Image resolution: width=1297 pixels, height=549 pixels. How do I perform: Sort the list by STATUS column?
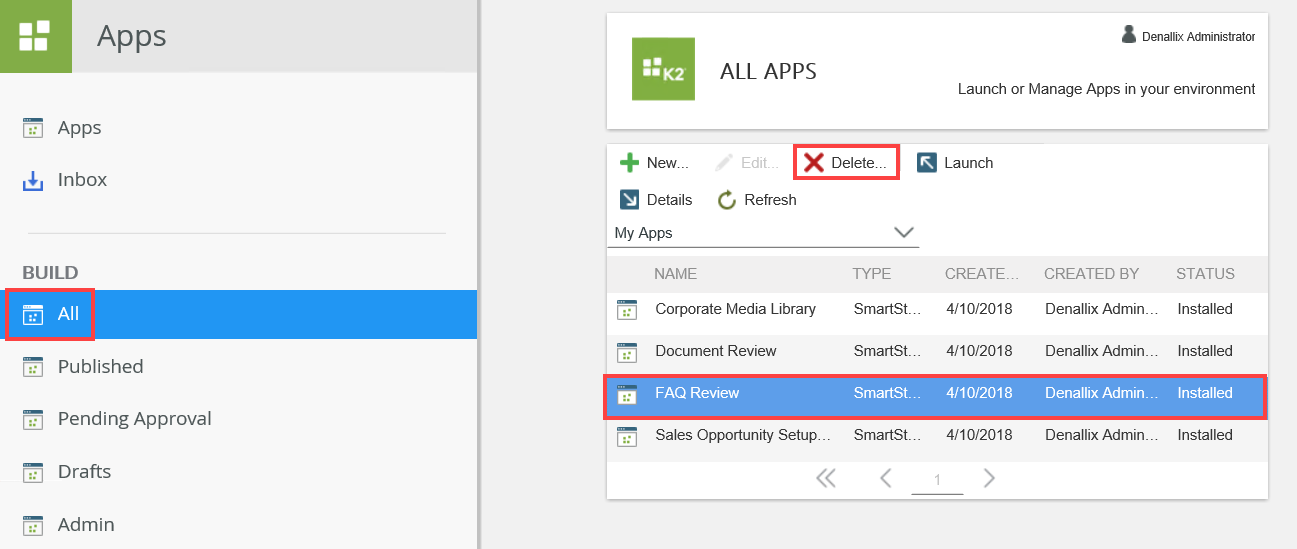[1205, 274]
